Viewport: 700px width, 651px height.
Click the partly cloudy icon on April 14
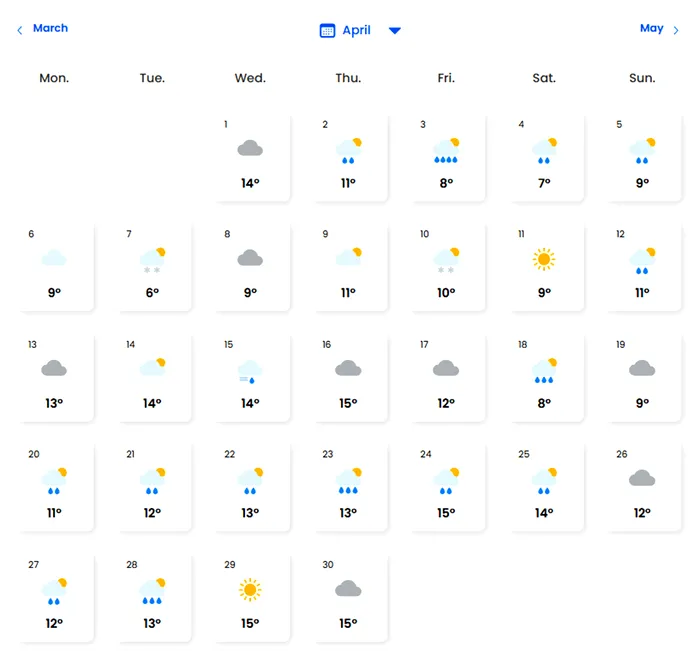click(x=152, y=369)
